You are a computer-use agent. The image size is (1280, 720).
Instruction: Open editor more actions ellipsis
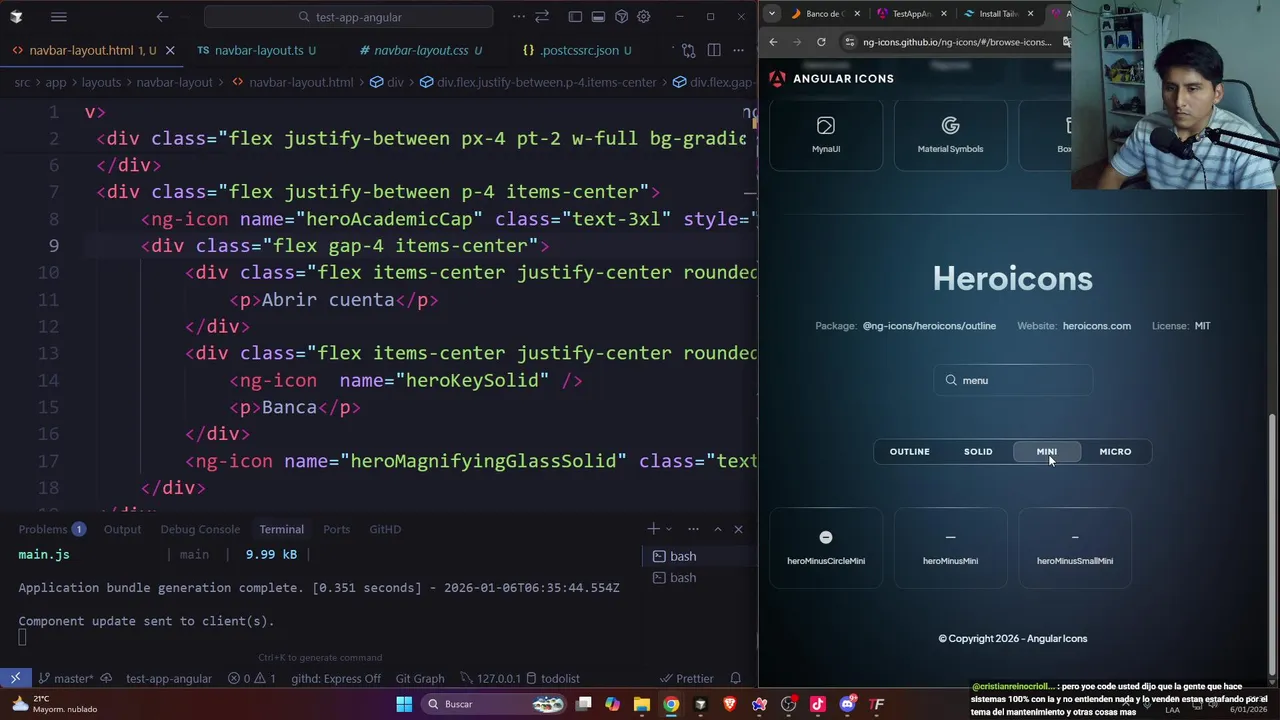pyautogui.click(x=738, y=50)
